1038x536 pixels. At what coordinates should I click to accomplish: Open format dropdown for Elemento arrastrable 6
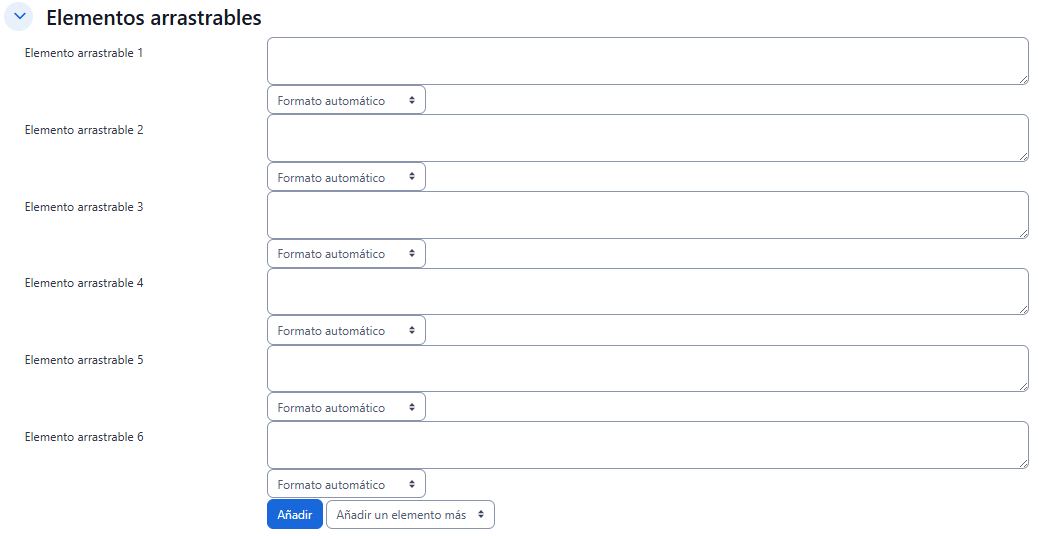tap(346, 484)
